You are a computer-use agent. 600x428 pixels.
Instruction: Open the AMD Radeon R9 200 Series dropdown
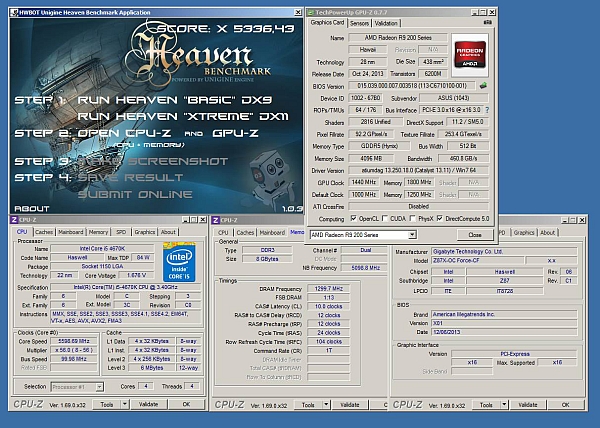coord(412,235)
